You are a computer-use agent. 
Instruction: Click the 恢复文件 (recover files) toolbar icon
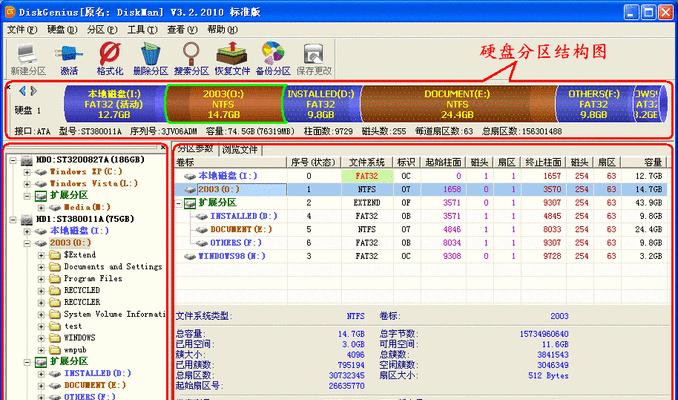(232, 59)
